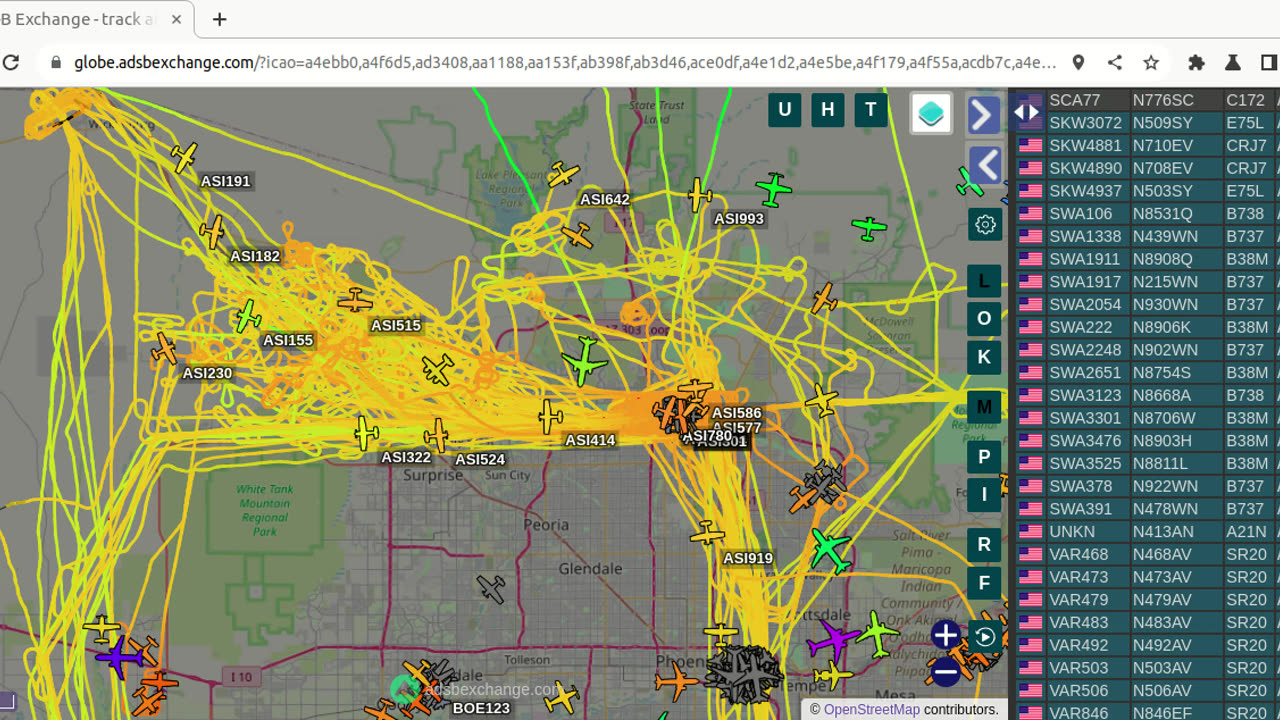Click the ASI642 callsign label on map
Image resolution: width=1280 pixels, height=720 pixels.
coord(605,199)
